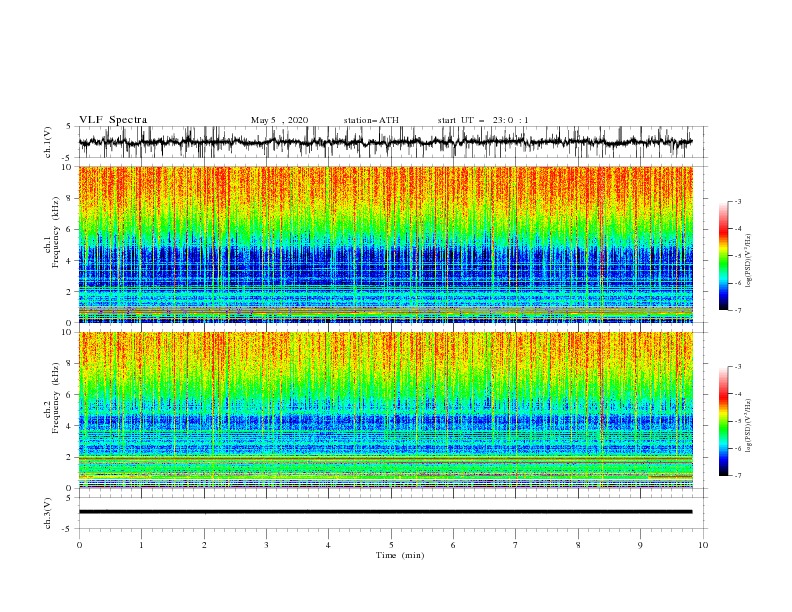Click the upper colorbar's log(PSD) label
The image size is (792, 612).
(748, 260)
